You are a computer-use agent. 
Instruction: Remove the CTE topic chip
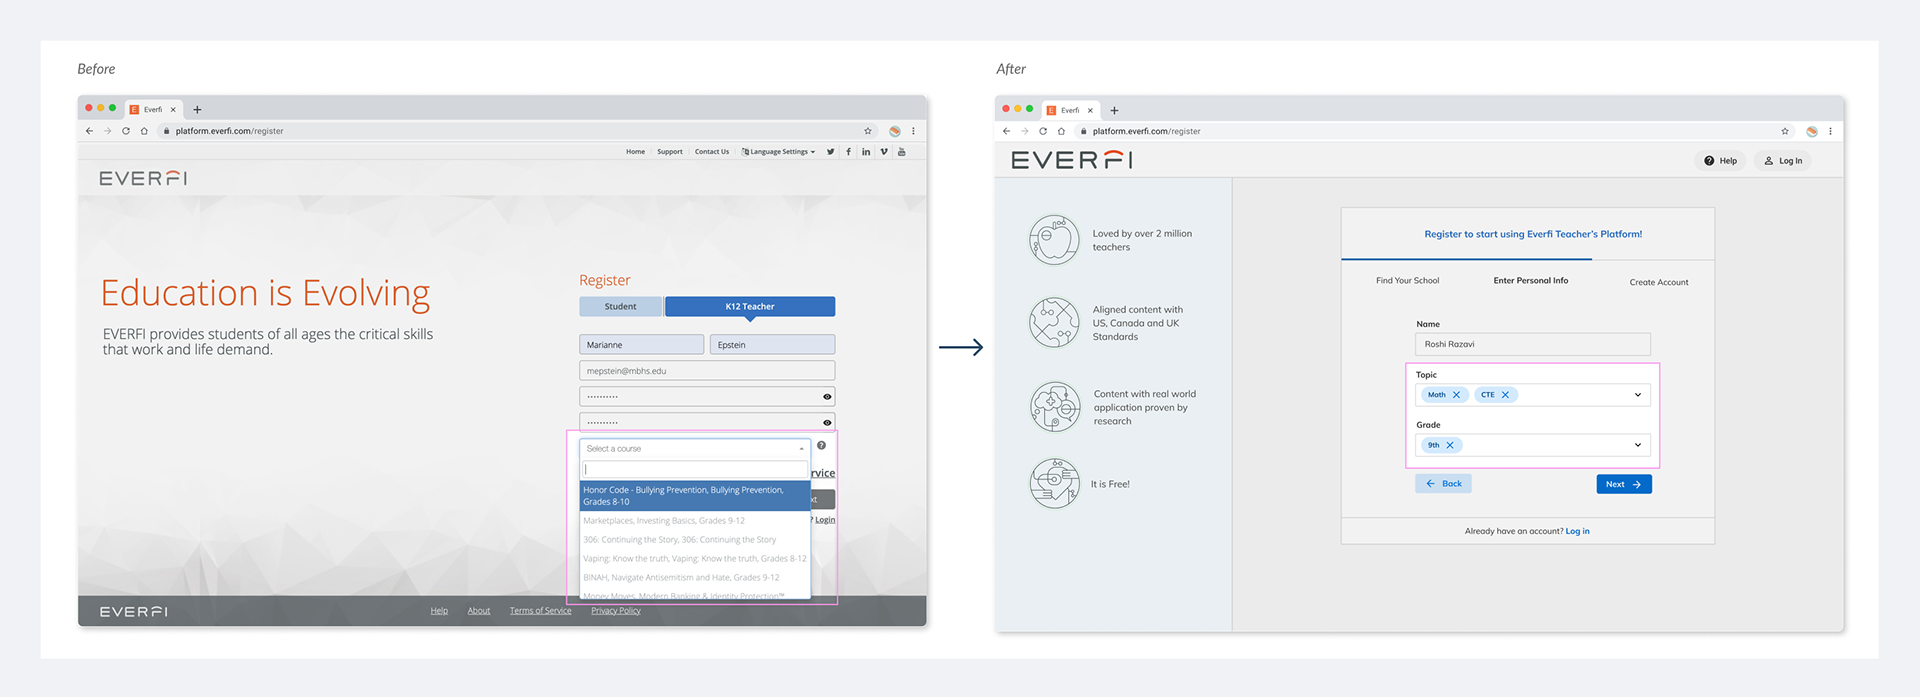tap(1505, 395)
